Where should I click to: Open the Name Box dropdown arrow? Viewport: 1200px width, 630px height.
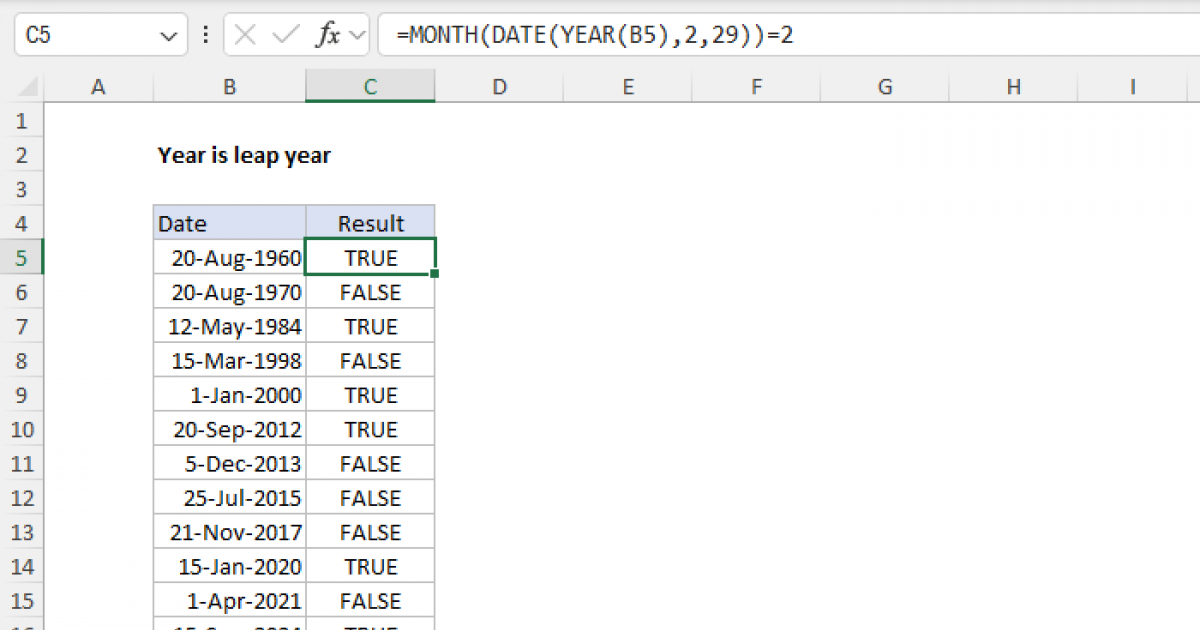point(167,36)
